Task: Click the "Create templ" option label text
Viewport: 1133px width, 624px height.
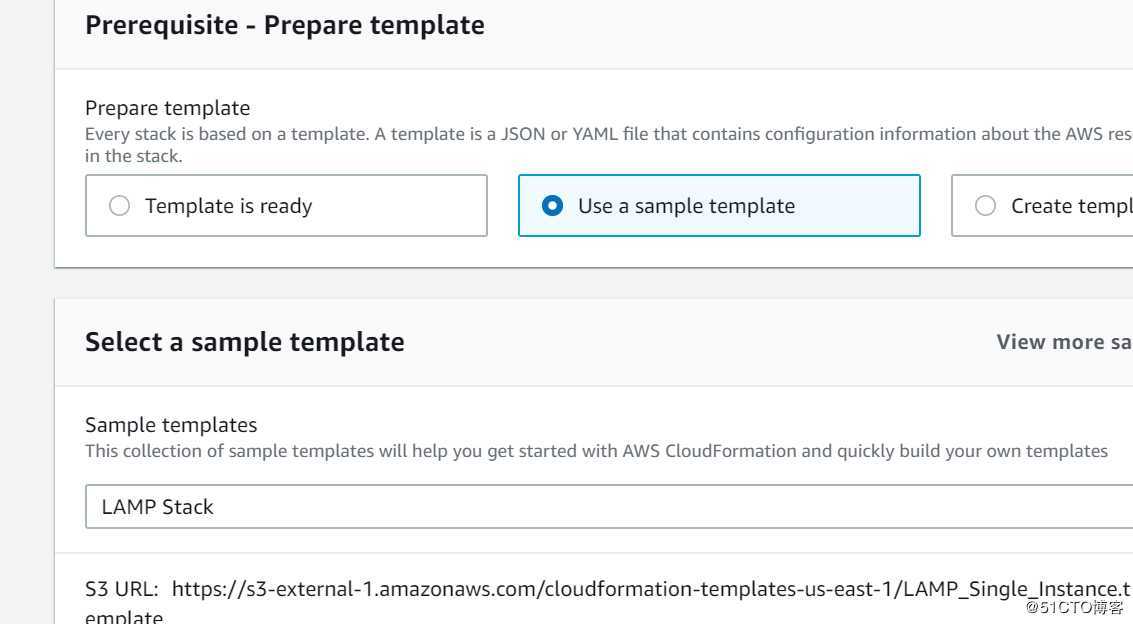Action: pos(1071,206)
